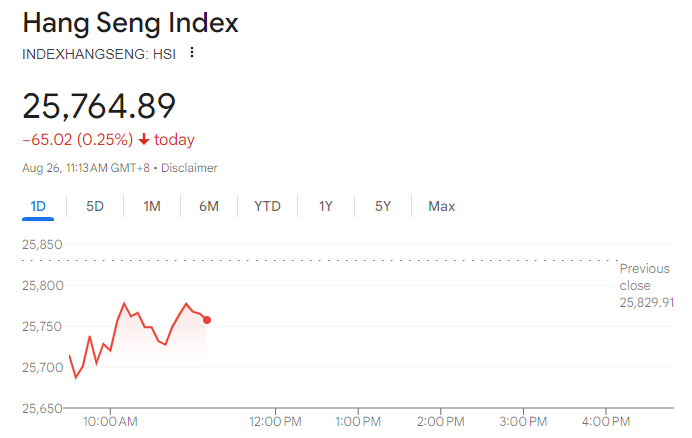Click the red current-price dot on chart
The height and width of the screenshot is (438, 692).
207,320
